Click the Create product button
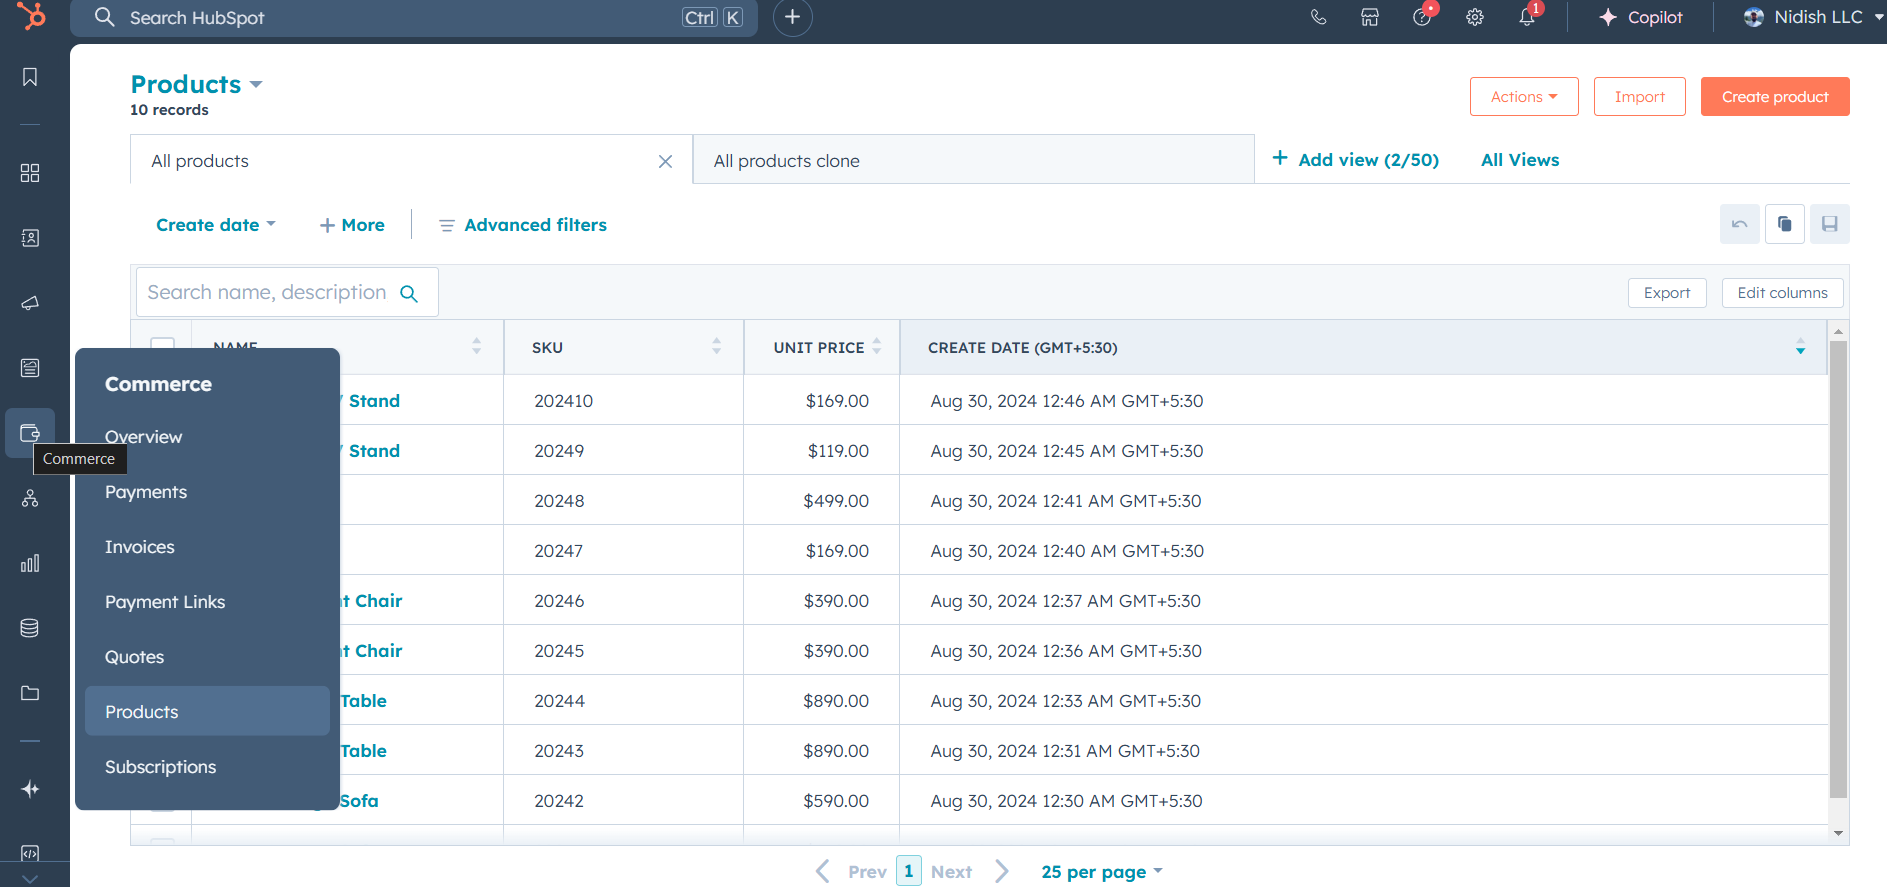Screen dimensions: 1887x887 tap(1775, 96)
